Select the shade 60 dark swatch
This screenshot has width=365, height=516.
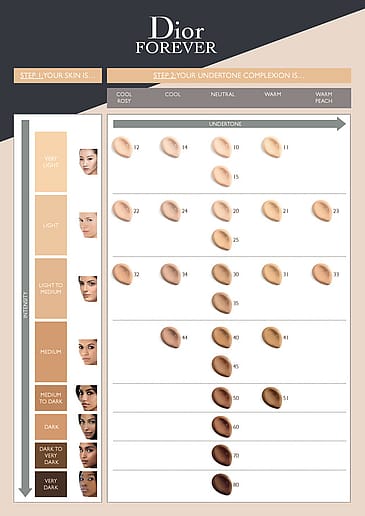click(222, 427)
